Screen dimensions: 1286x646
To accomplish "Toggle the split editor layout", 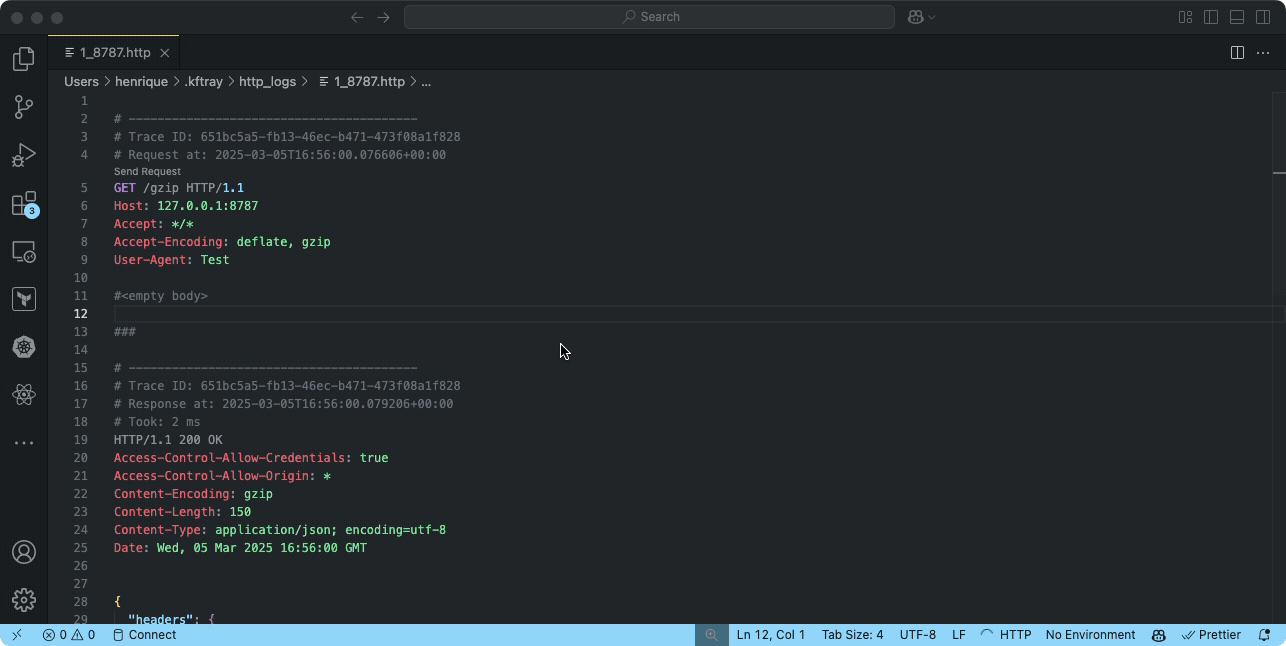I will coord(1237,52).
